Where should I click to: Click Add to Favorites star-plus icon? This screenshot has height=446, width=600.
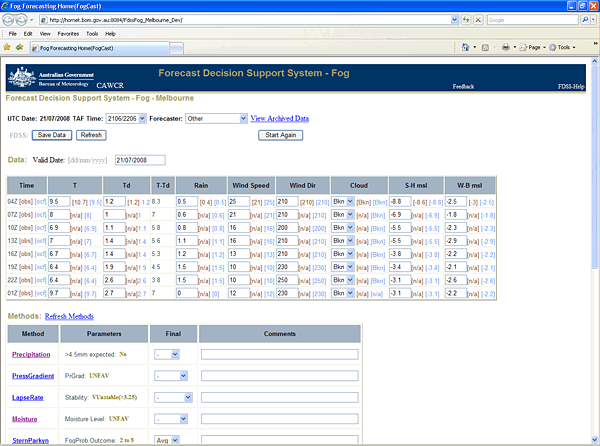[19, 47]
